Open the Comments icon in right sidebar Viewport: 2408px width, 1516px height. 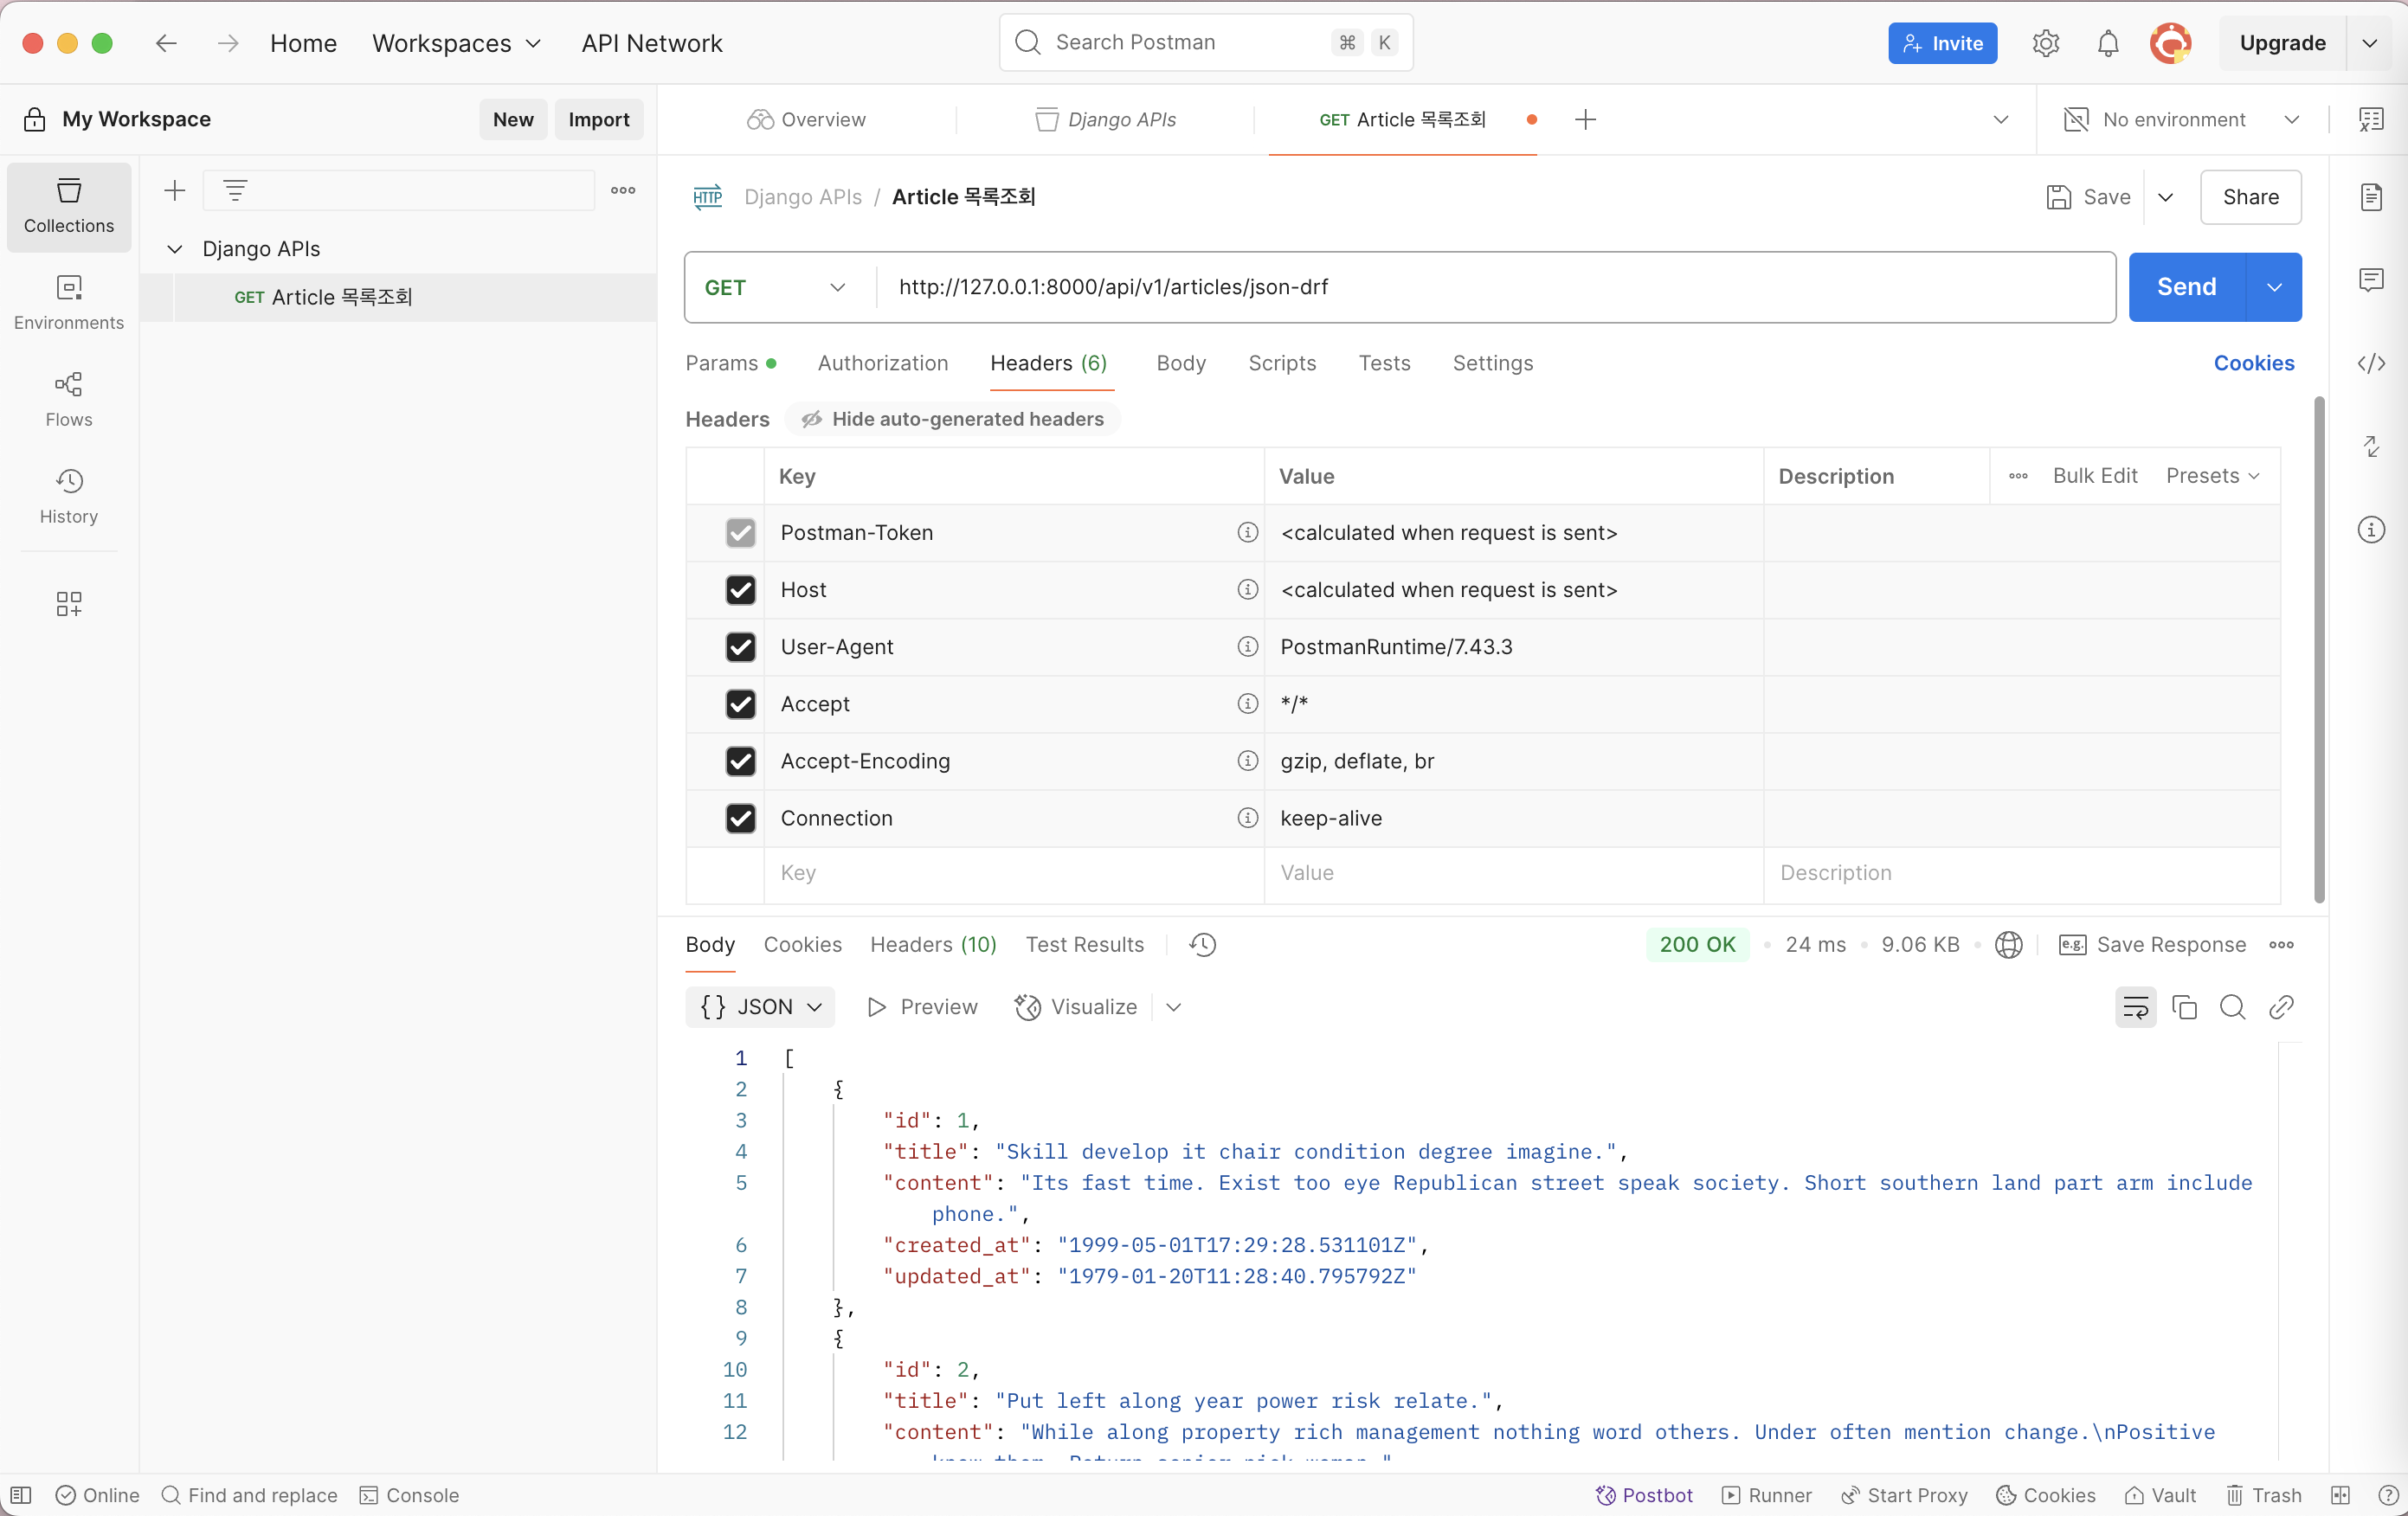[2371, 280]
